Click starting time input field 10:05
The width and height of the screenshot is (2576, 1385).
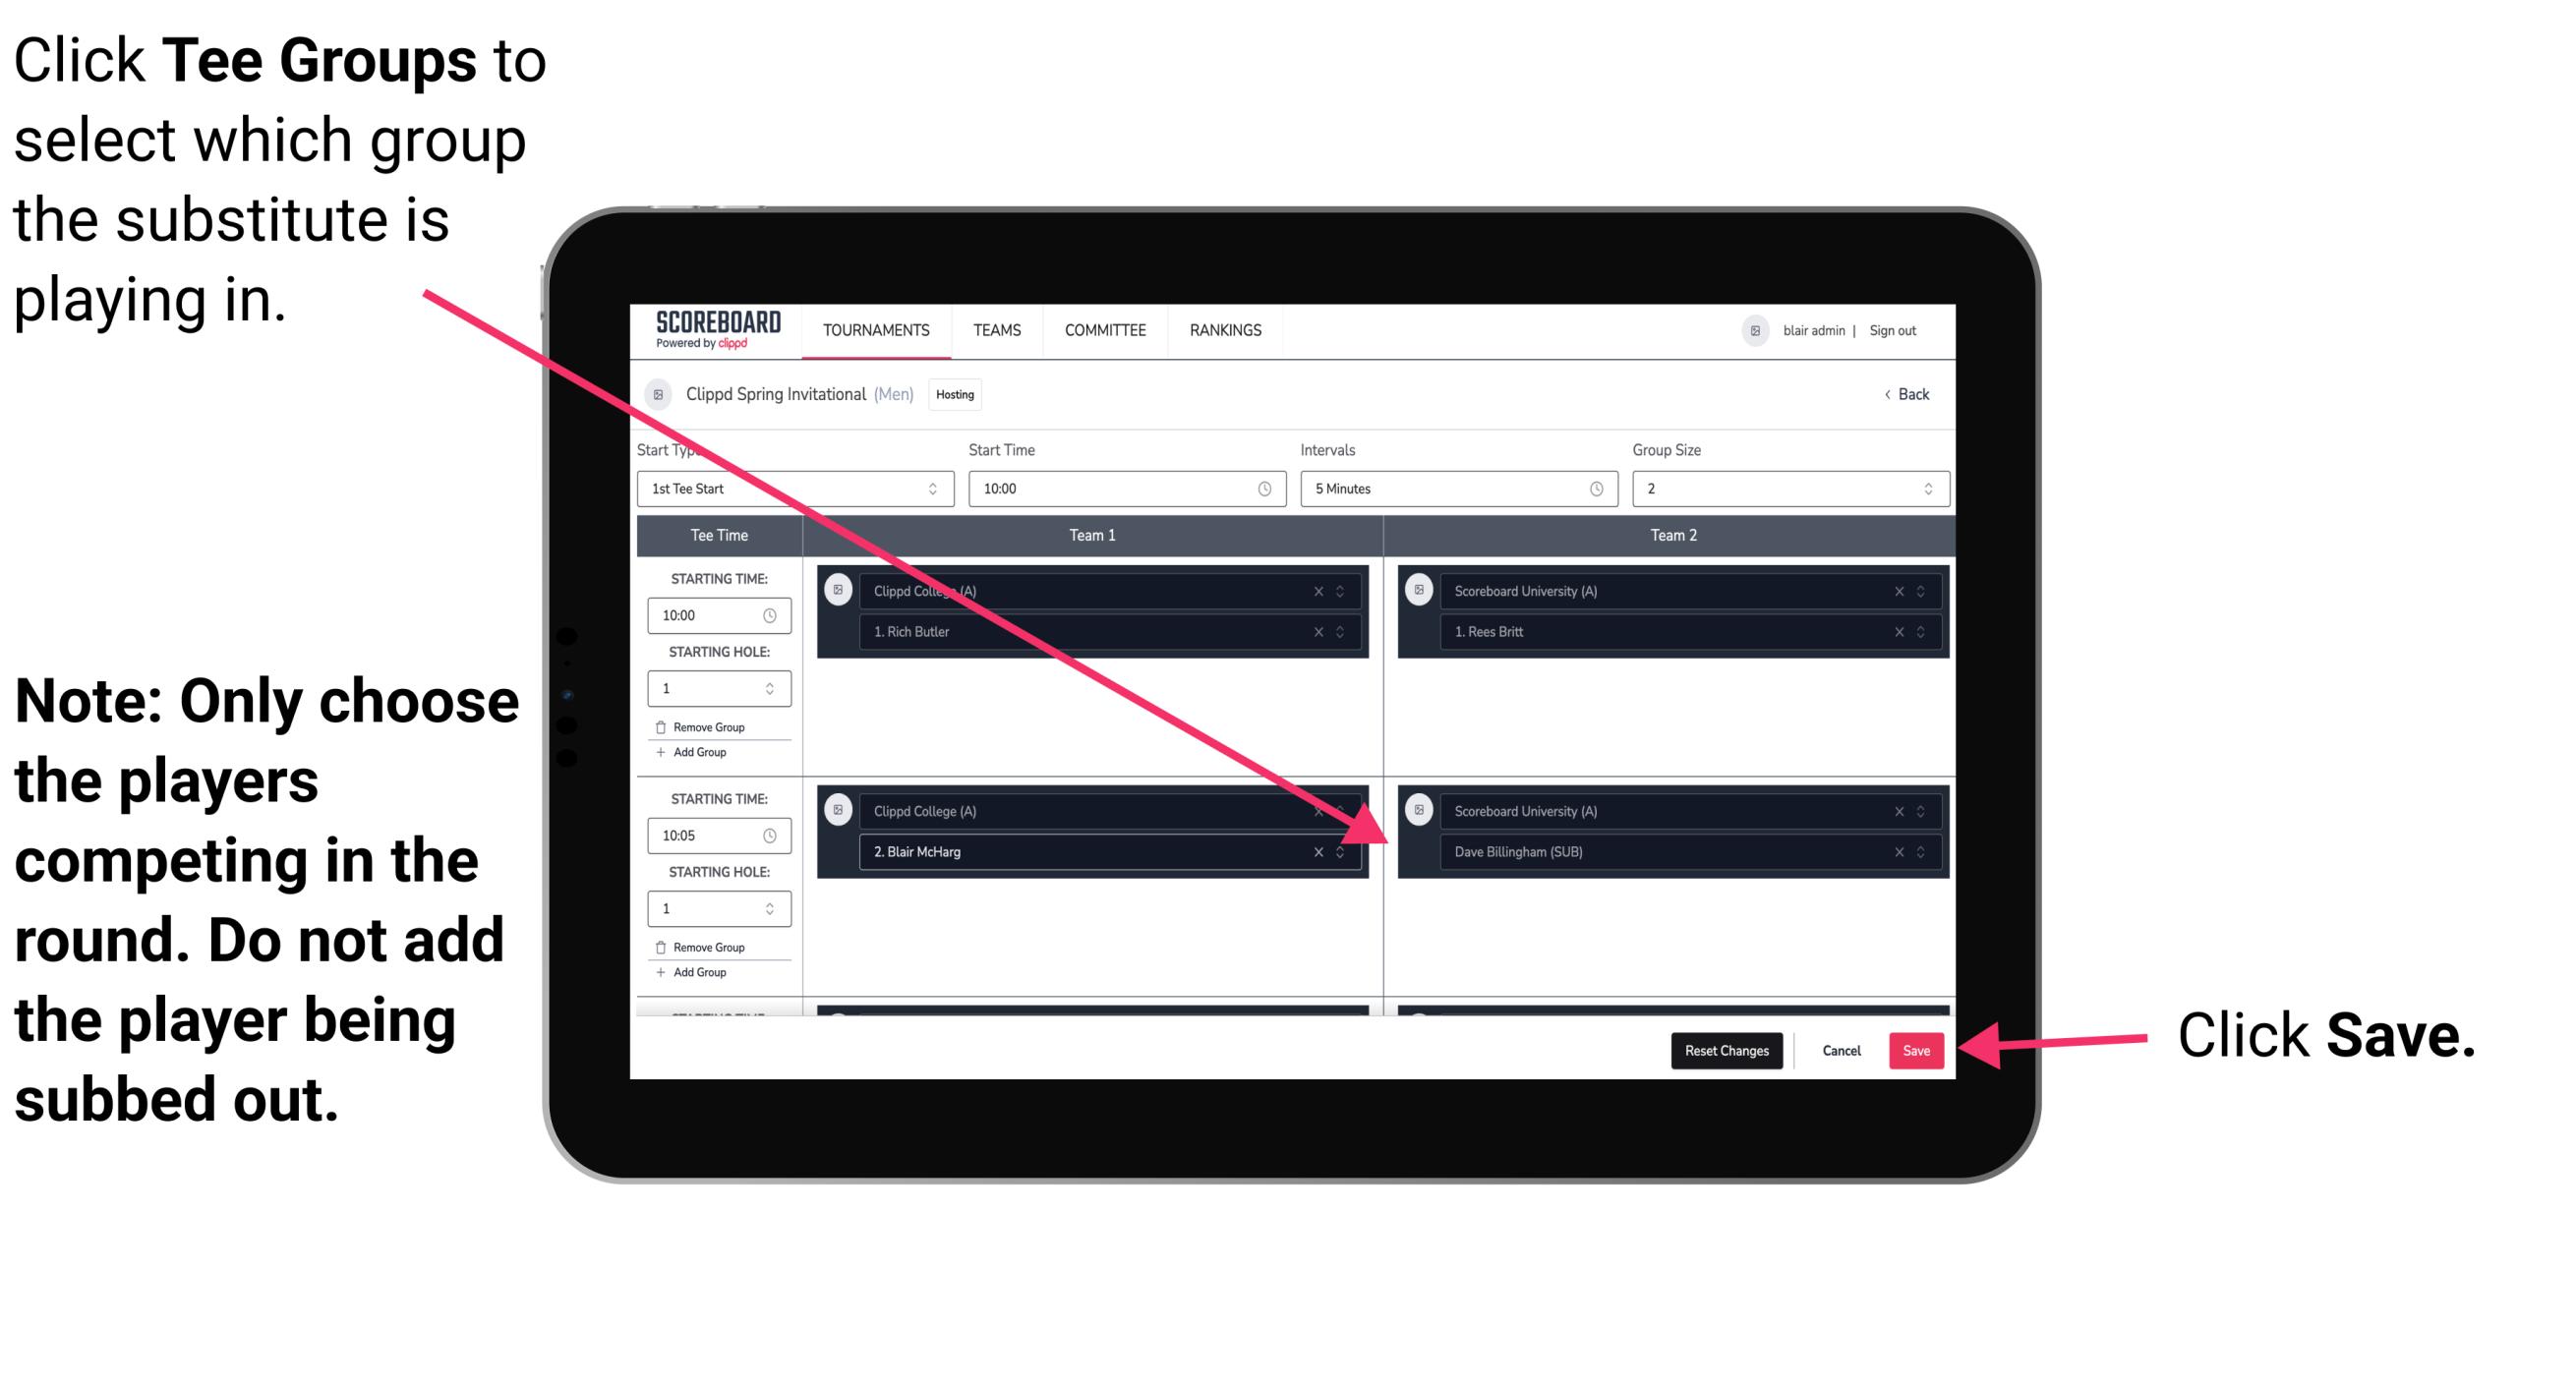click(710, 835)
